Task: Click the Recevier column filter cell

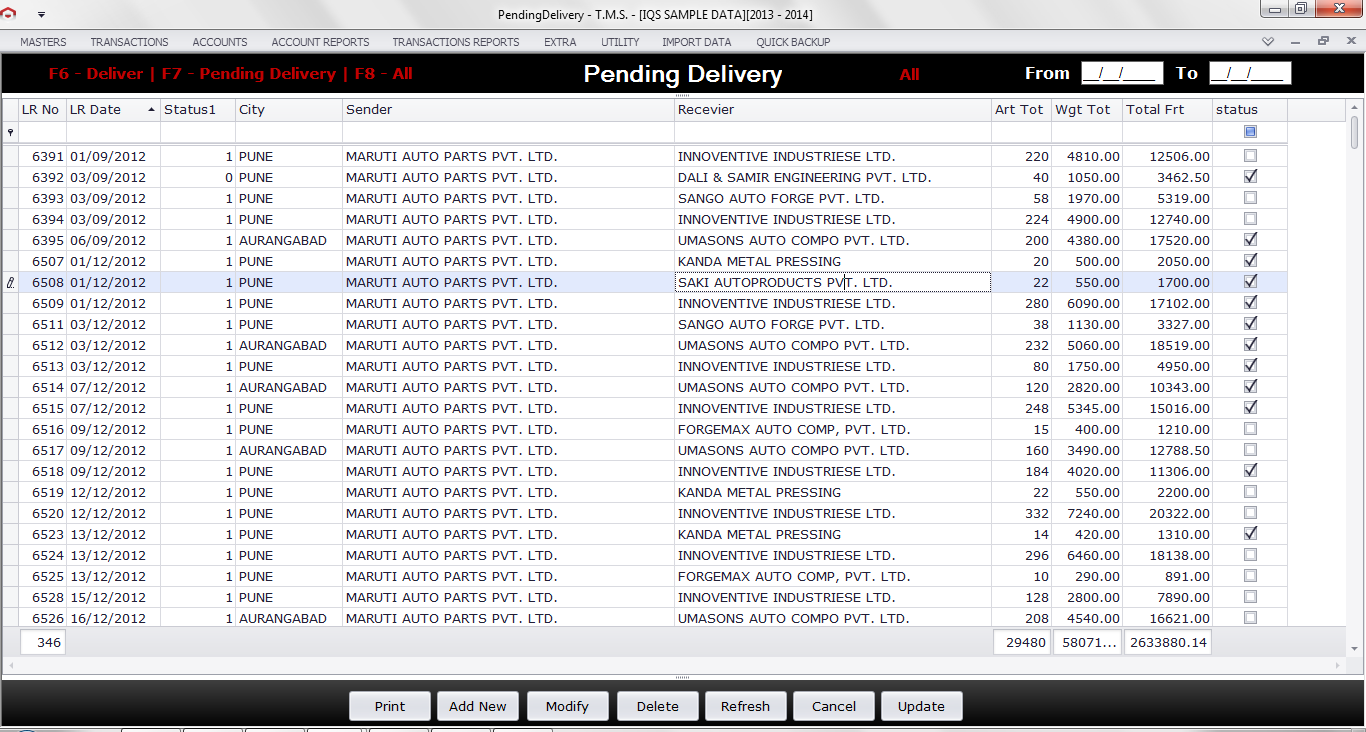Action: 833,132
